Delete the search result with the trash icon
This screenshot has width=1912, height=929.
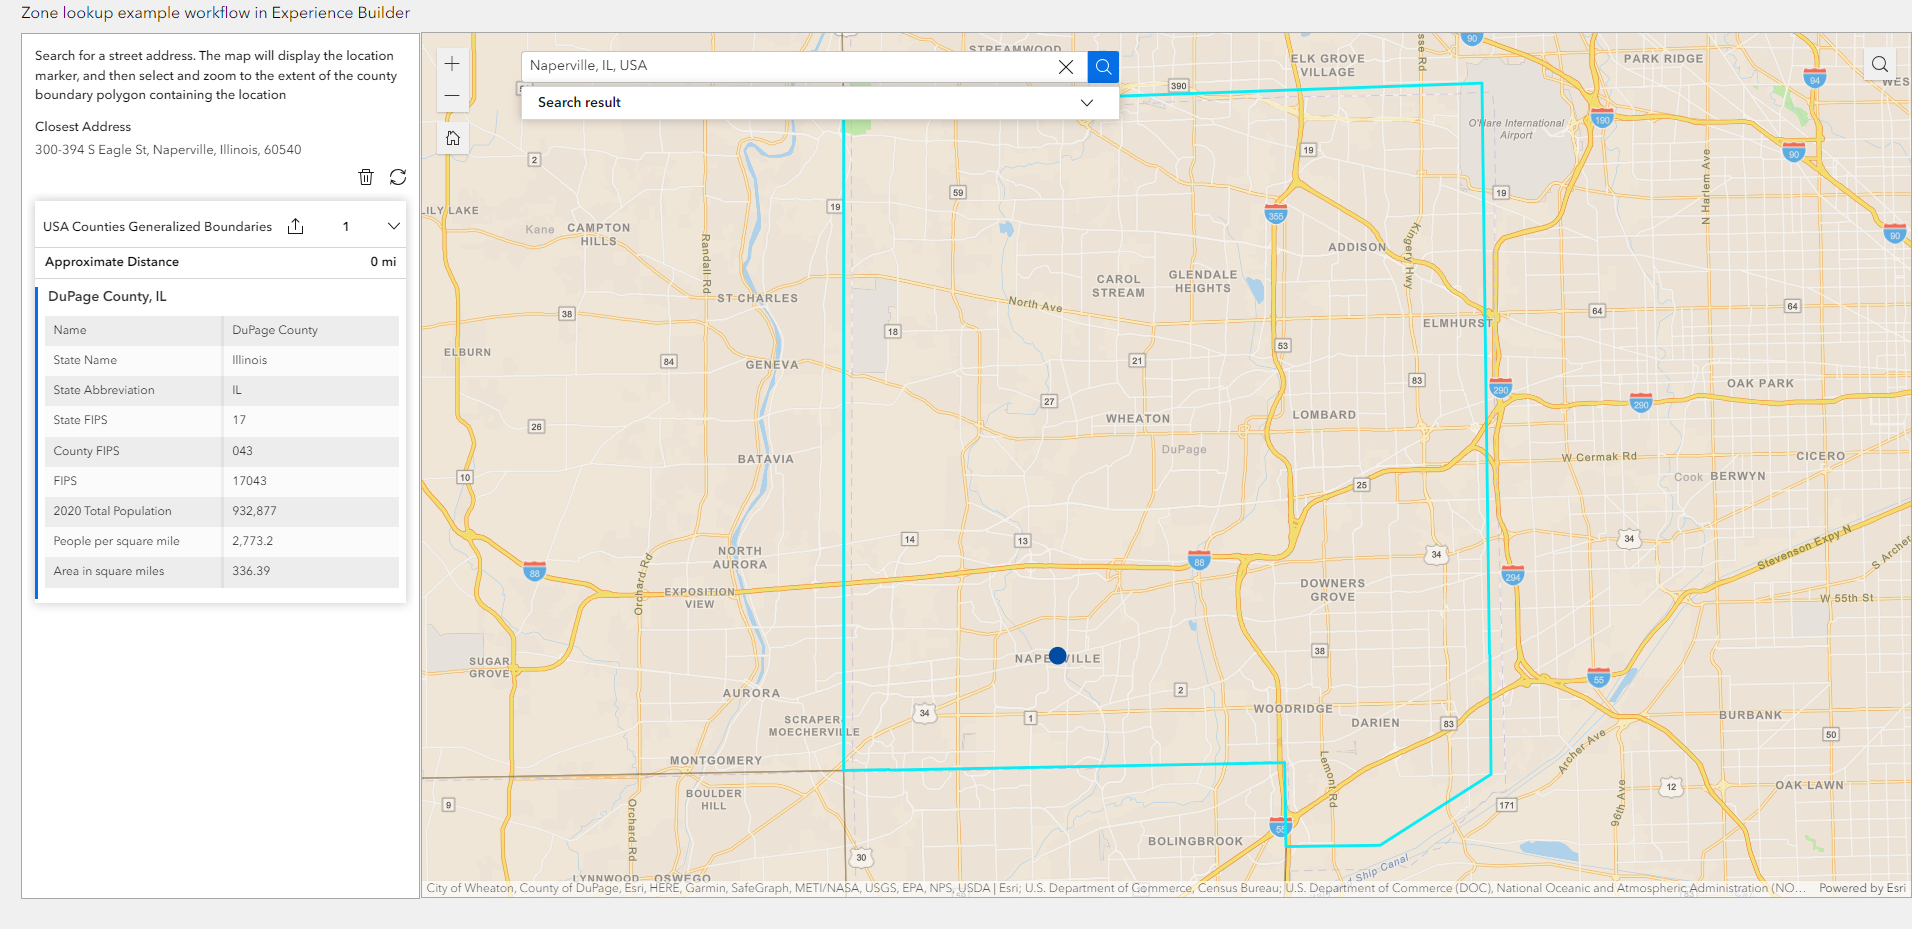(x=366, y=177)
